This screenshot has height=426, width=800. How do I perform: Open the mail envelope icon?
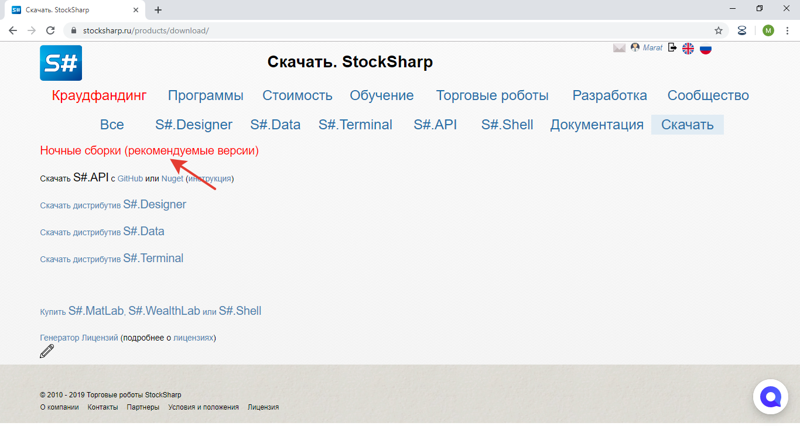619,48
